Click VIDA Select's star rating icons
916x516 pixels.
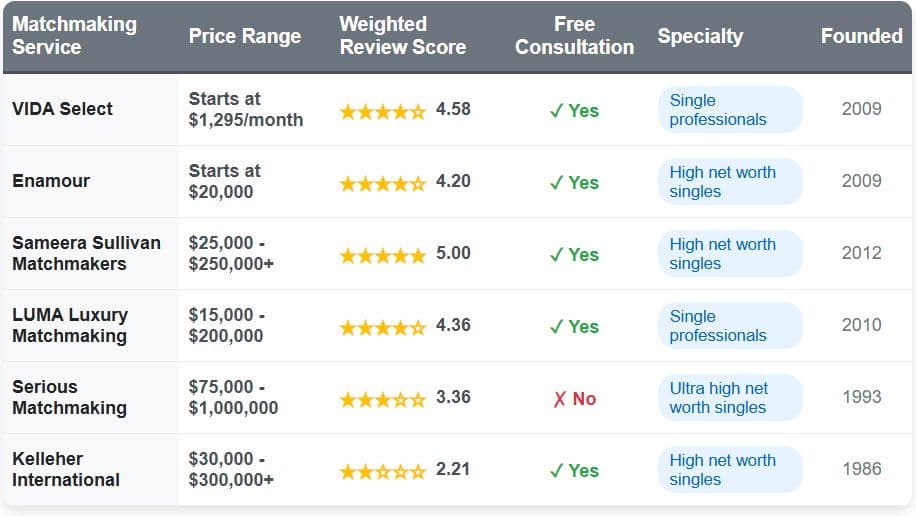[x=383, y=111]
